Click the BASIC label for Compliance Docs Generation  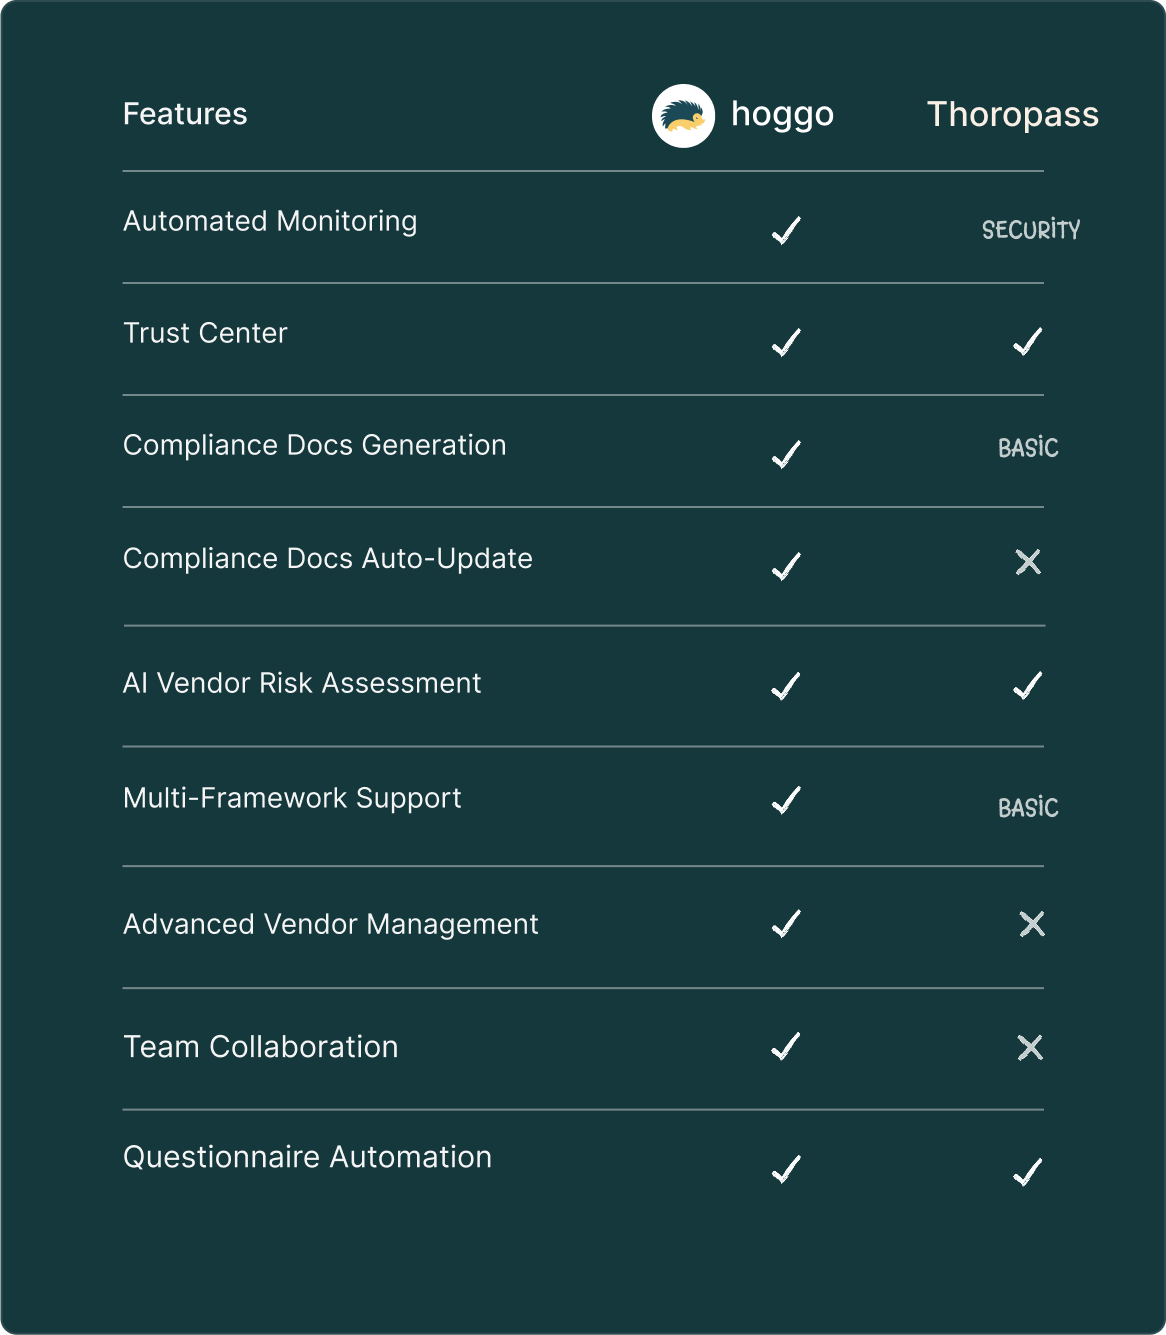click(1028, 448)
